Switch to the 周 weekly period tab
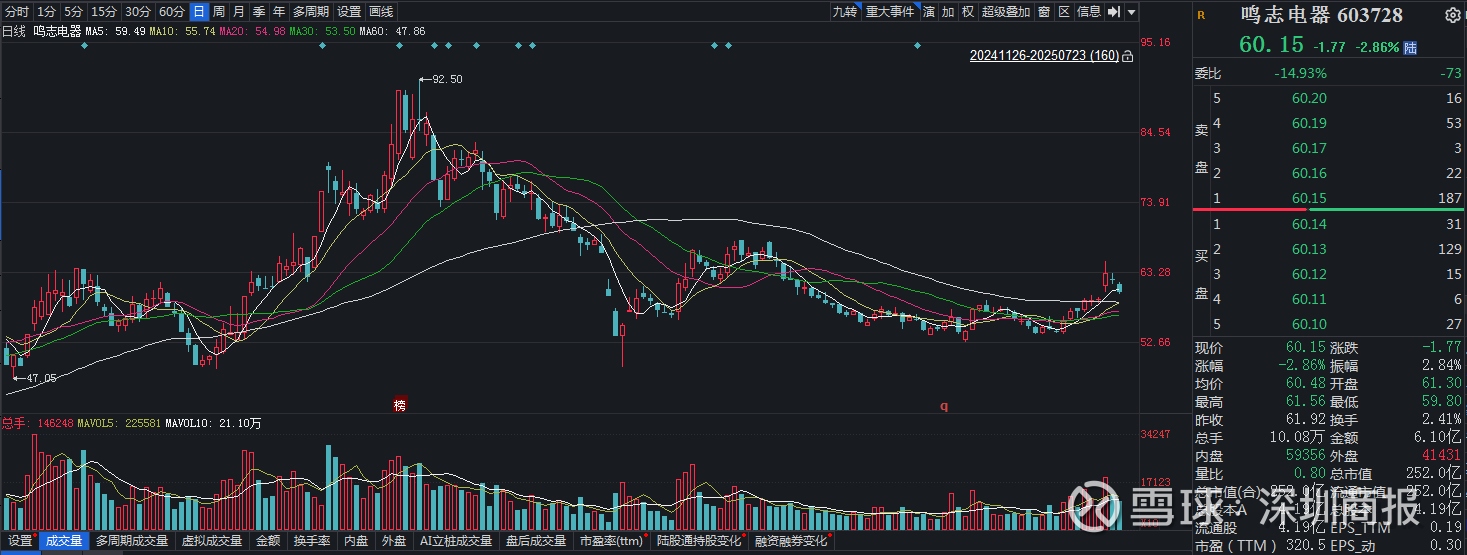The height and width of the screenshot is (555, 1467). point(219,12)
